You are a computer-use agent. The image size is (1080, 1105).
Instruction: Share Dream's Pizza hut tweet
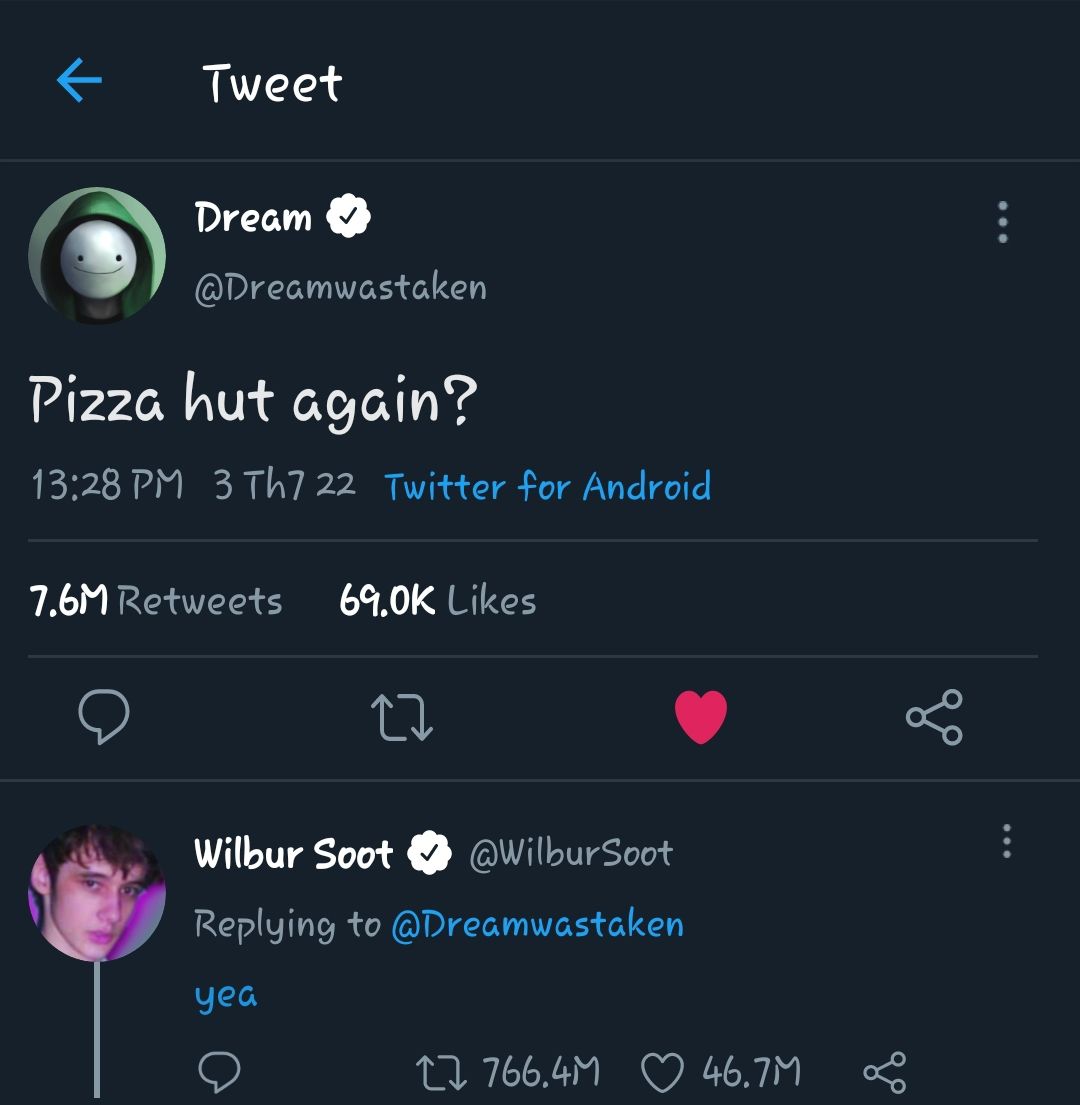click(934, 717)
